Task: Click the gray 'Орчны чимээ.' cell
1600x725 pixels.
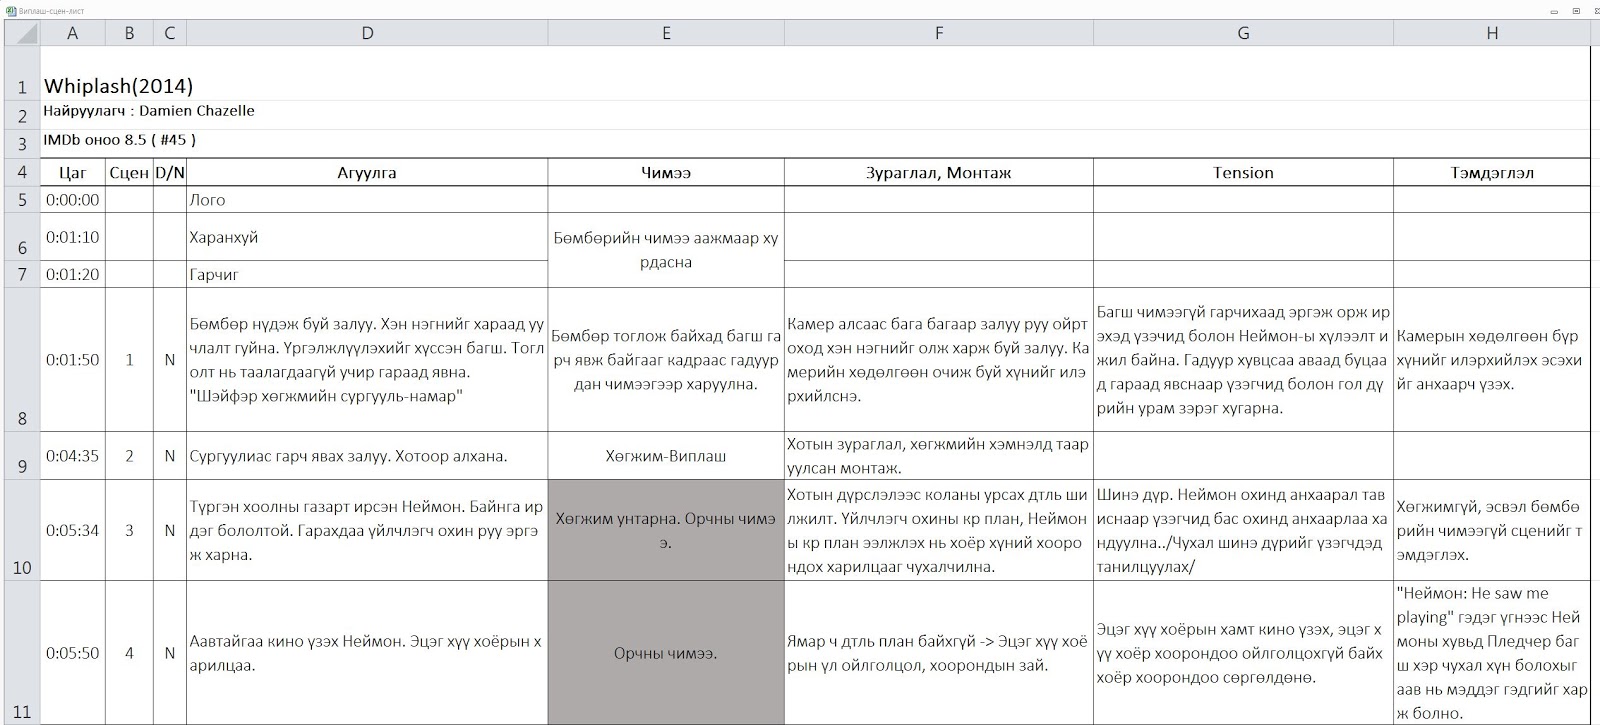Action: pos(666,652)
